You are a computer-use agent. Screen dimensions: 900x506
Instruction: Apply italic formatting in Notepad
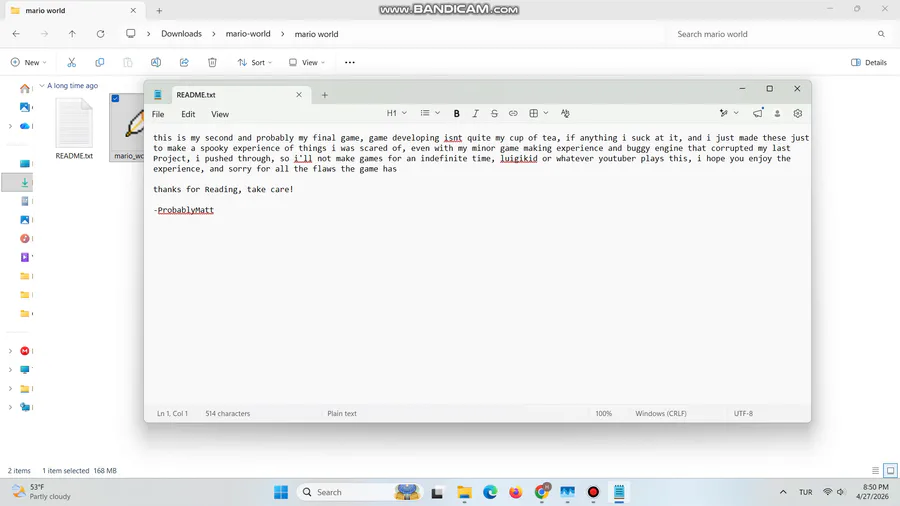[475, 114]
